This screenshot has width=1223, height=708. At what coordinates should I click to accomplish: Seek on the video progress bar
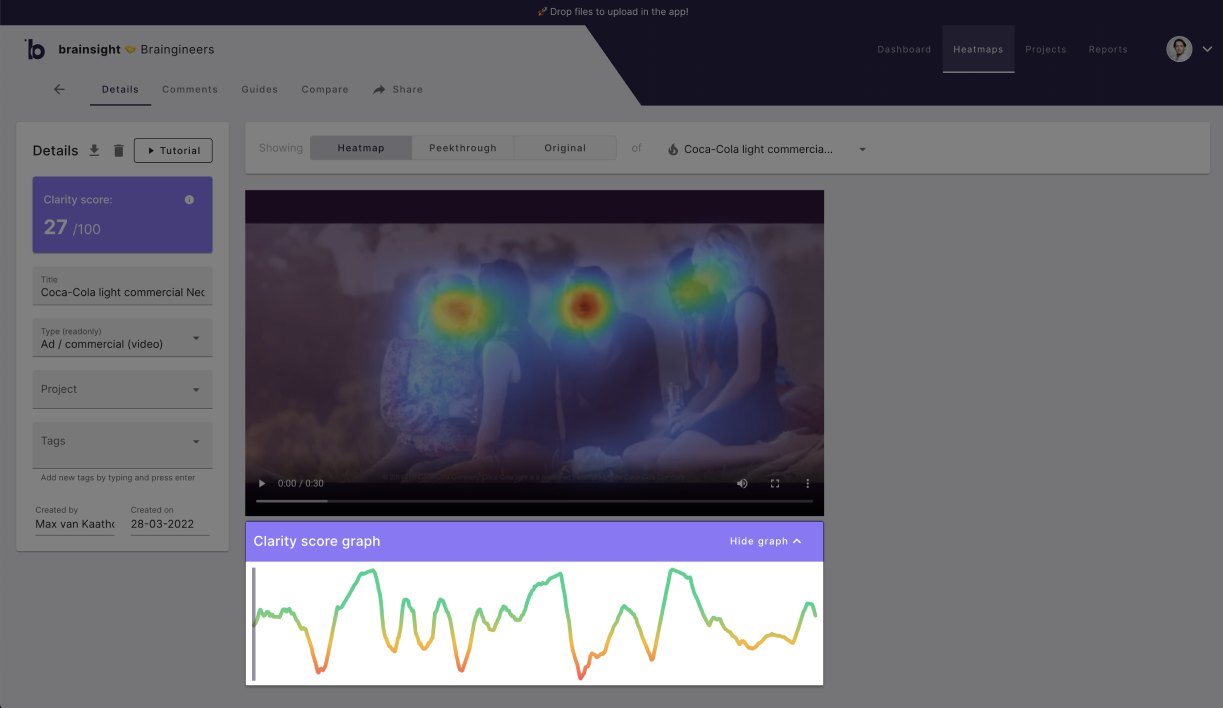[534, 501]
